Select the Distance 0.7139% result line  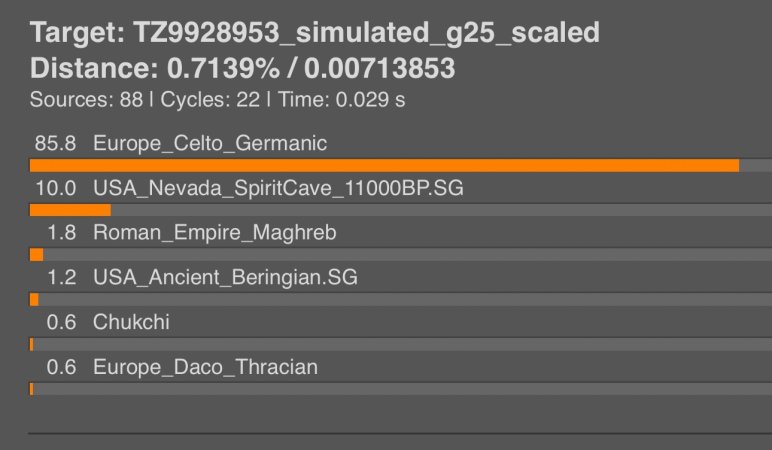click(242, 68)
